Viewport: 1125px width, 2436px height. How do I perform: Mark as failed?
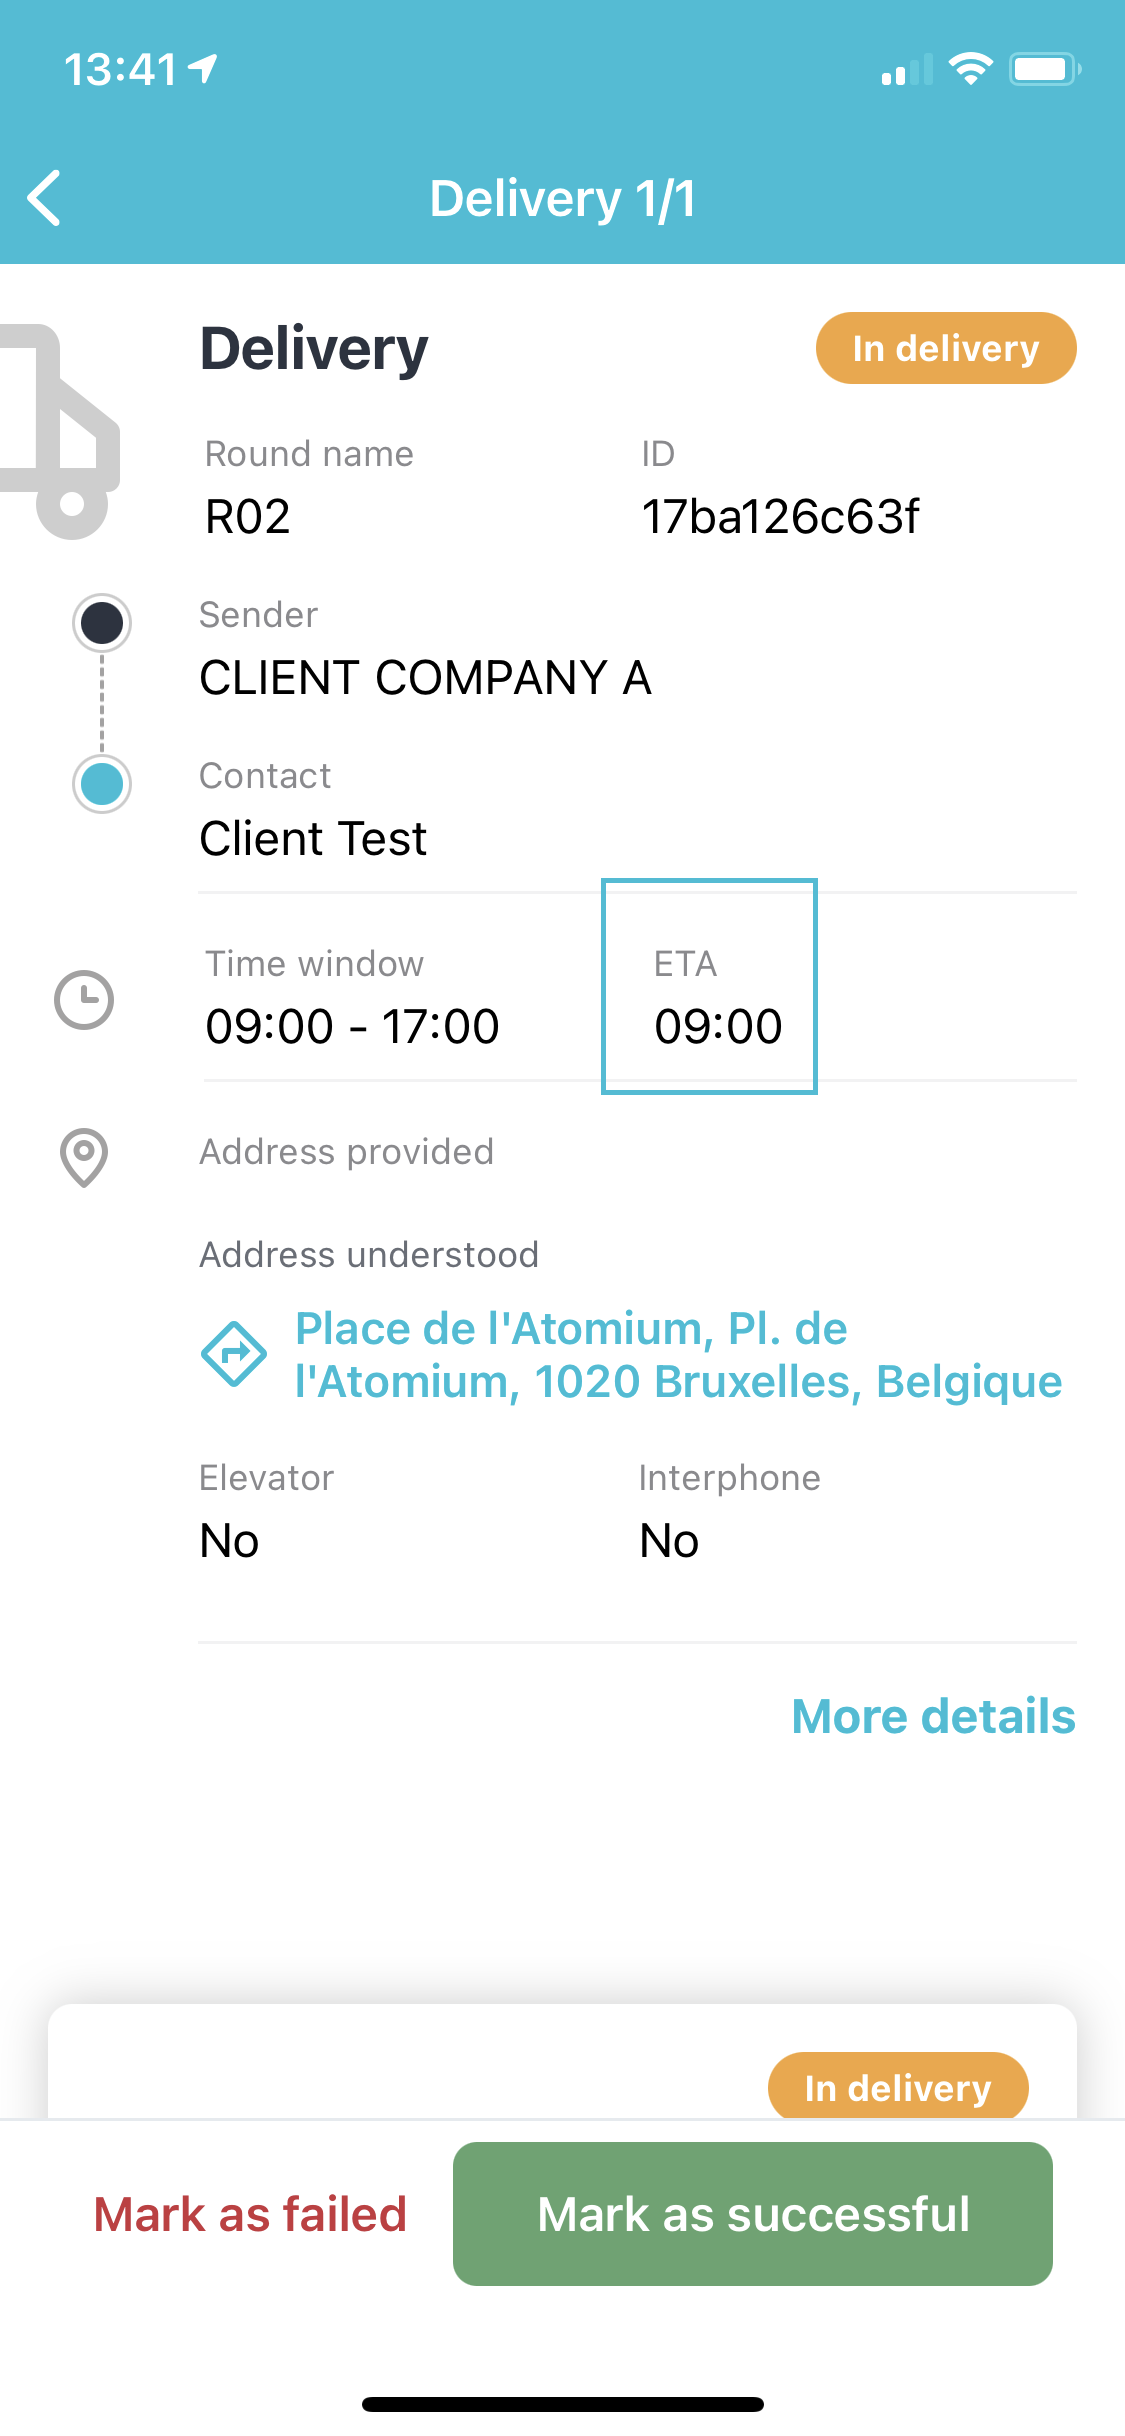(x=250, y=2214)
